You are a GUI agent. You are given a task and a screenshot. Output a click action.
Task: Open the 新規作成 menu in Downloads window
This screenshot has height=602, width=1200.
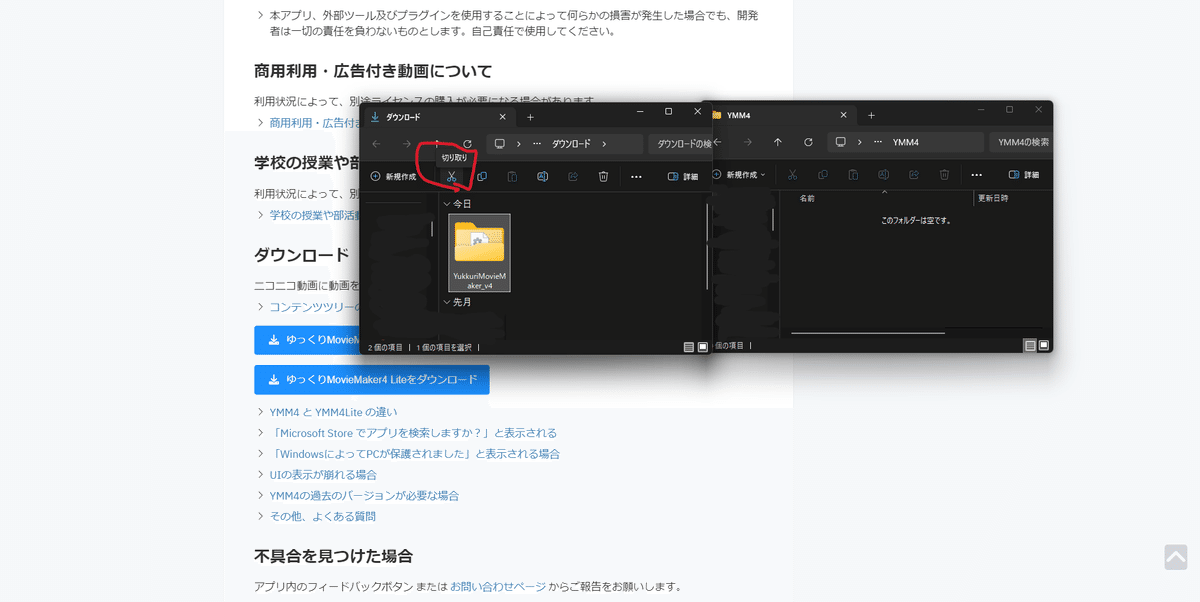click(x=393, y=176)
